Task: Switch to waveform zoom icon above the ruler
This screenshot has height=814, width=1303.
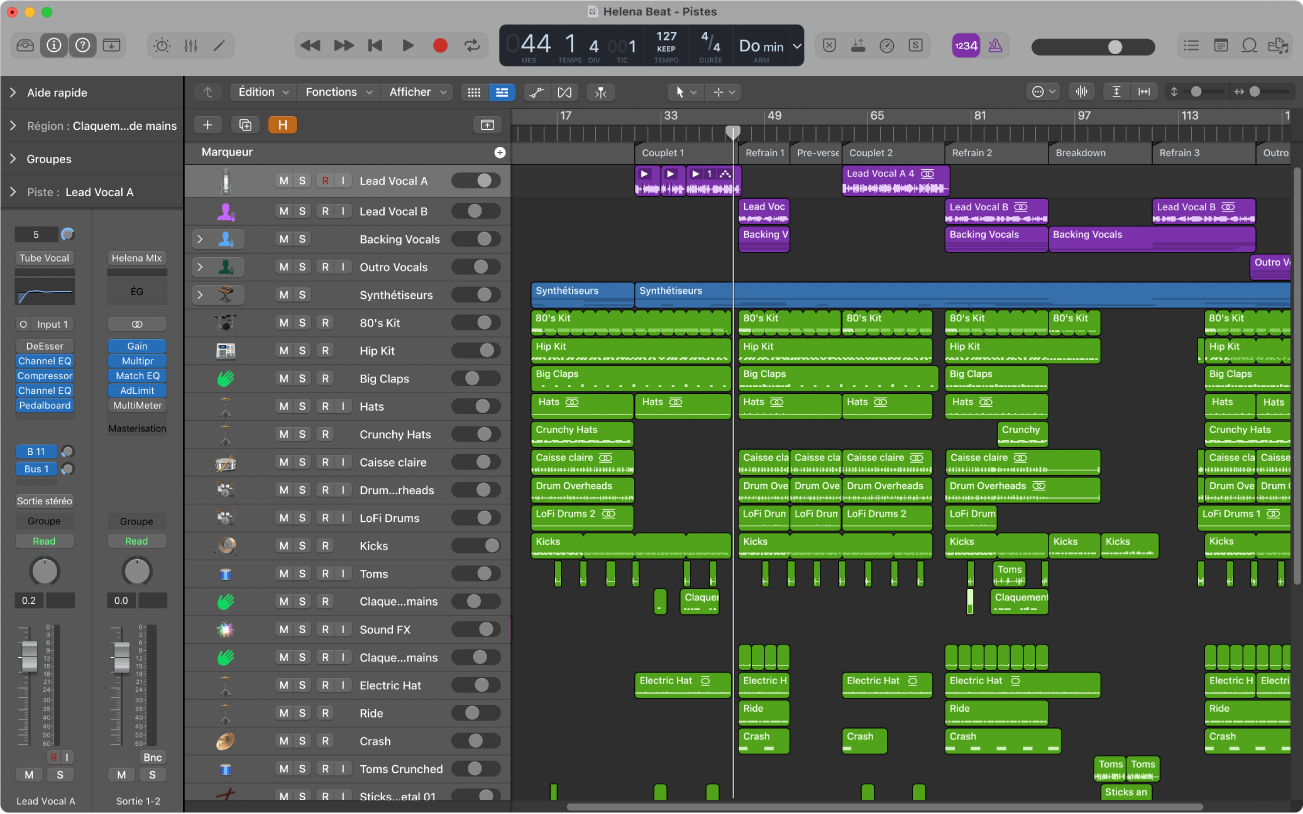Action: click(x=1081, y=91)
